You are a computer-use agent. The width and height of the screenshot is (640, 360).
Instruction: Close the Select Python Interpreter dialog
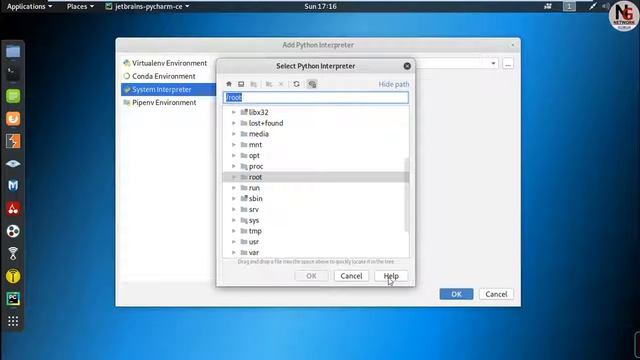pyautogui.click(x=407, y=66)
